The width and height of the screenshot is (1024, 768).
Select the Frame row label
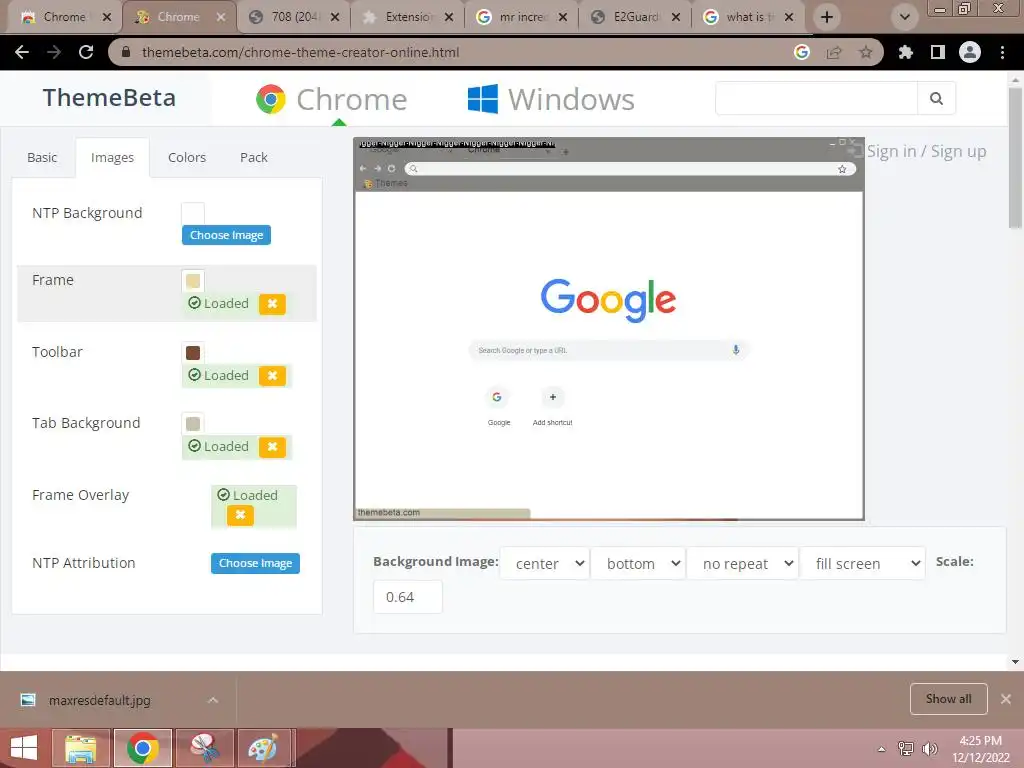pyautogui.click(x=53, y=280)
